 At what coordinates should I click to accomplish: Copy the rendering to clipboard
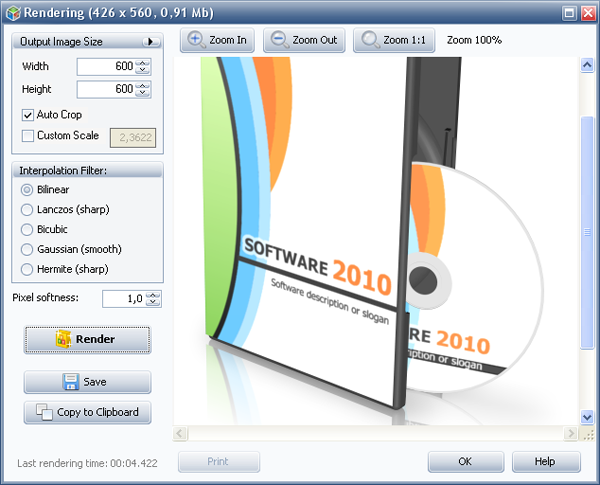(87, 412)
